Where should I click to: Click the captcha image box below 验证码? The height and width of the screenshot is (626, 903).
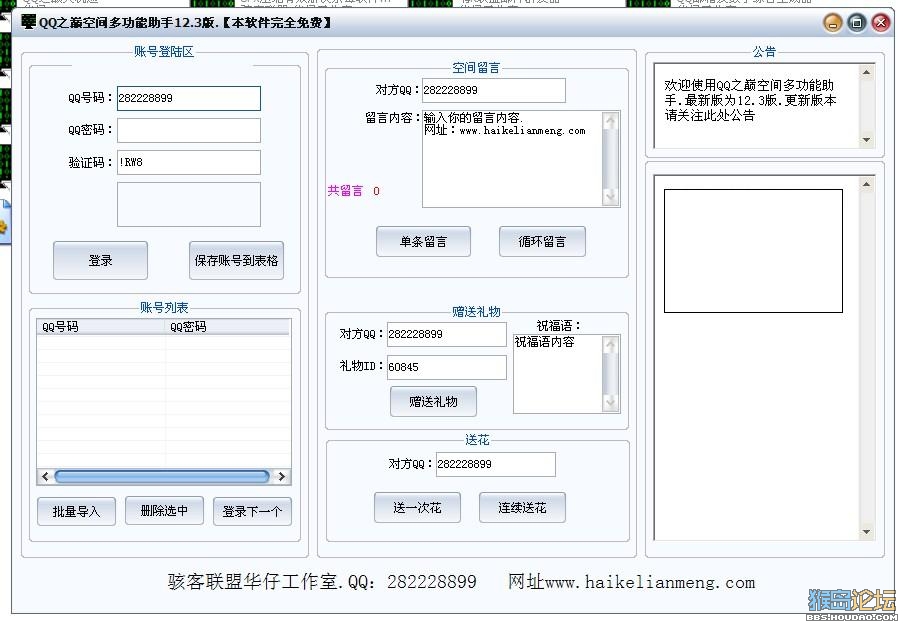pyautogui.click(x=189, y=204)
